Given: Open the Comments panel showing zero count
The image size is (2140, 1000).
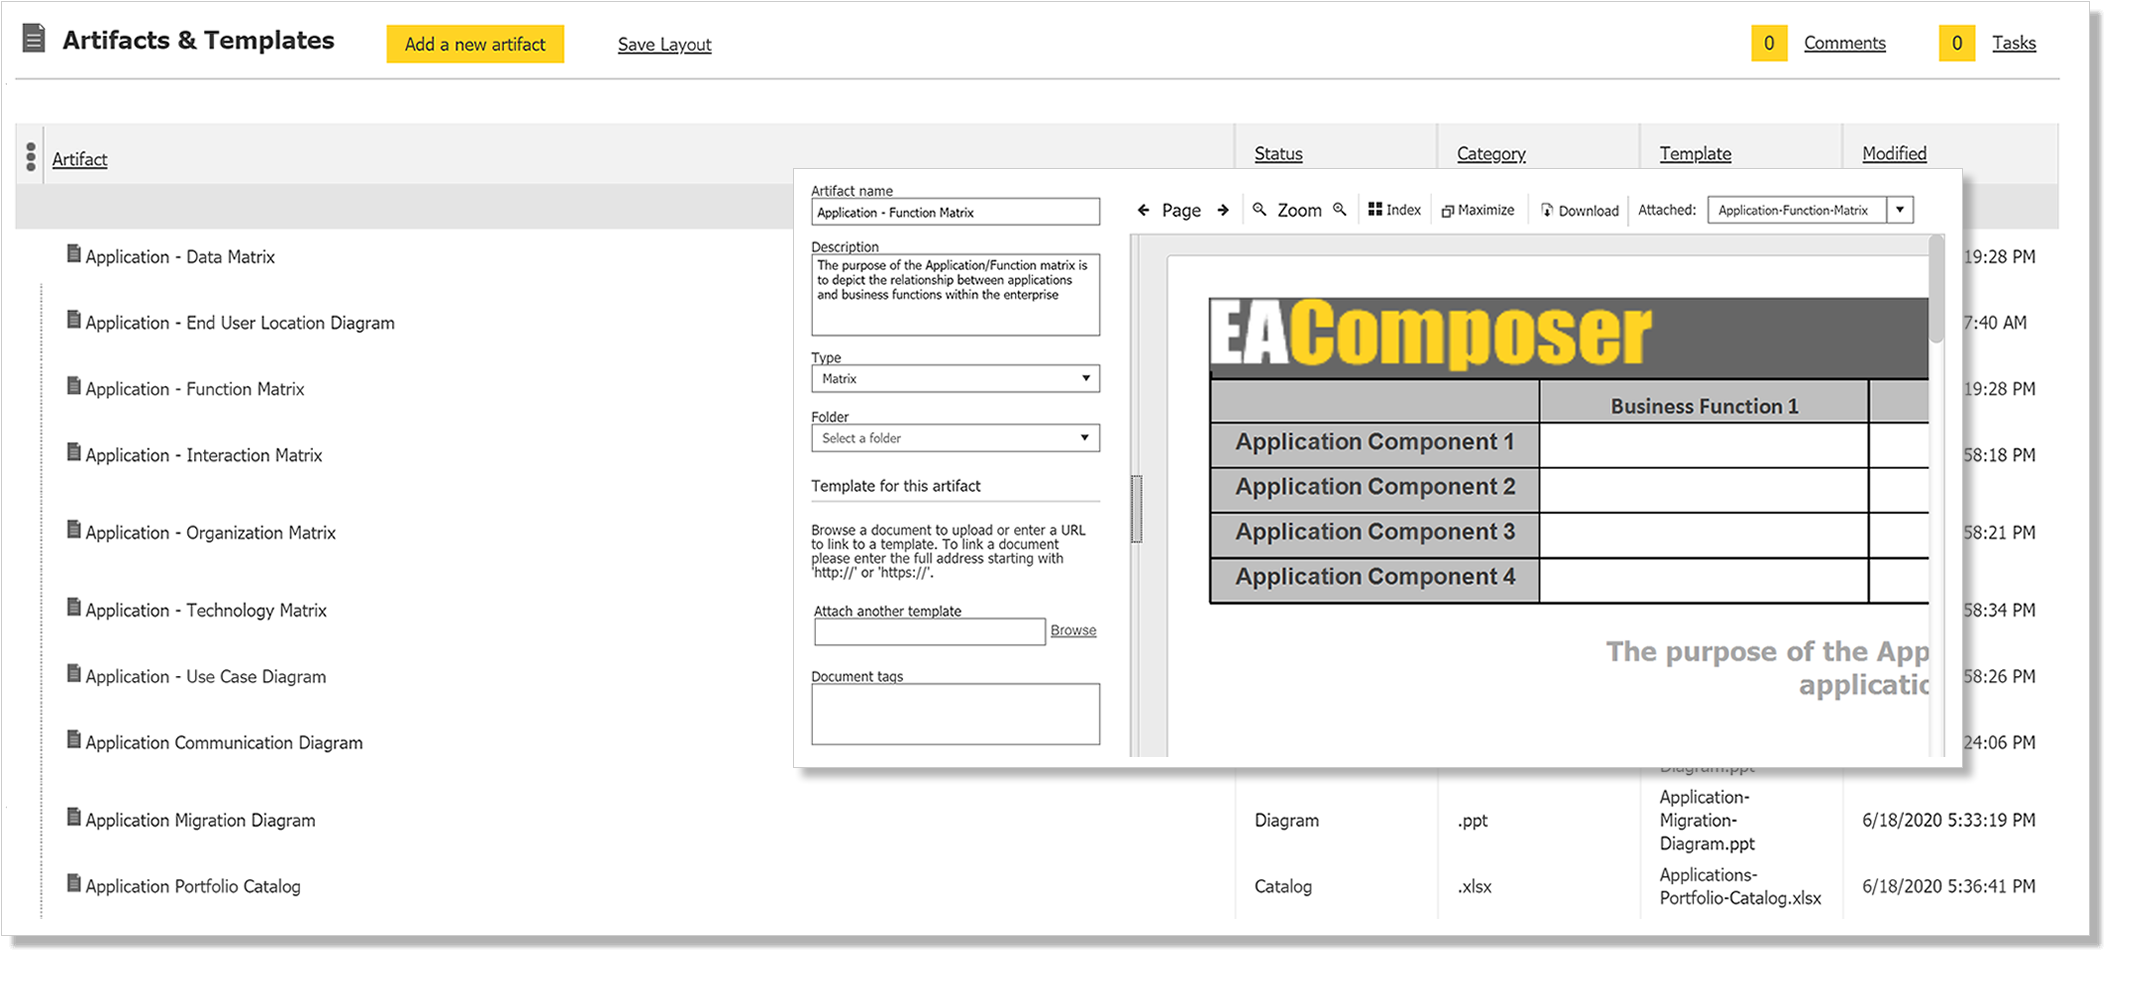Looking at the screenshot, I should (x=1845, y=42).
